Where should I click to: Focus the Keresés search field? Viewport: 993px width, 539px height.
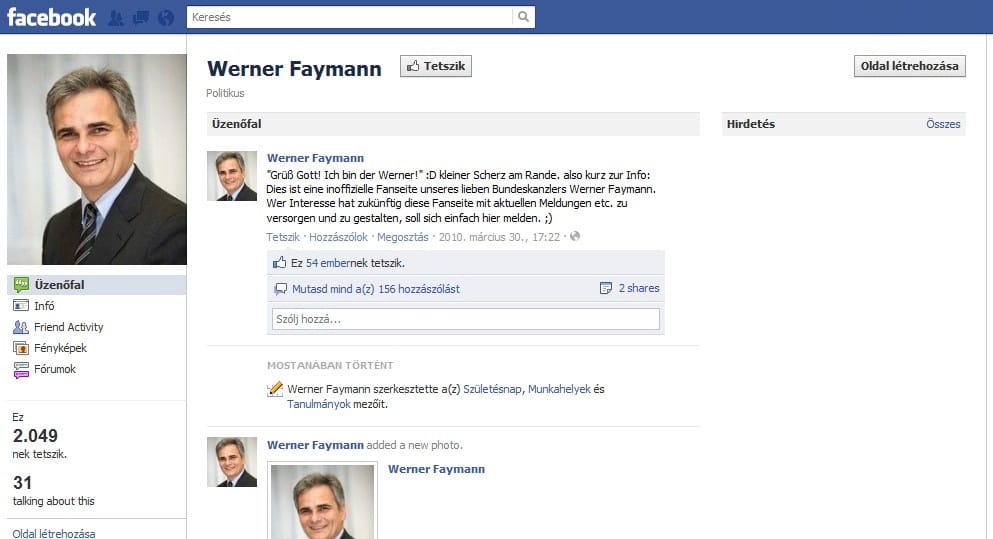pos(350,17)
